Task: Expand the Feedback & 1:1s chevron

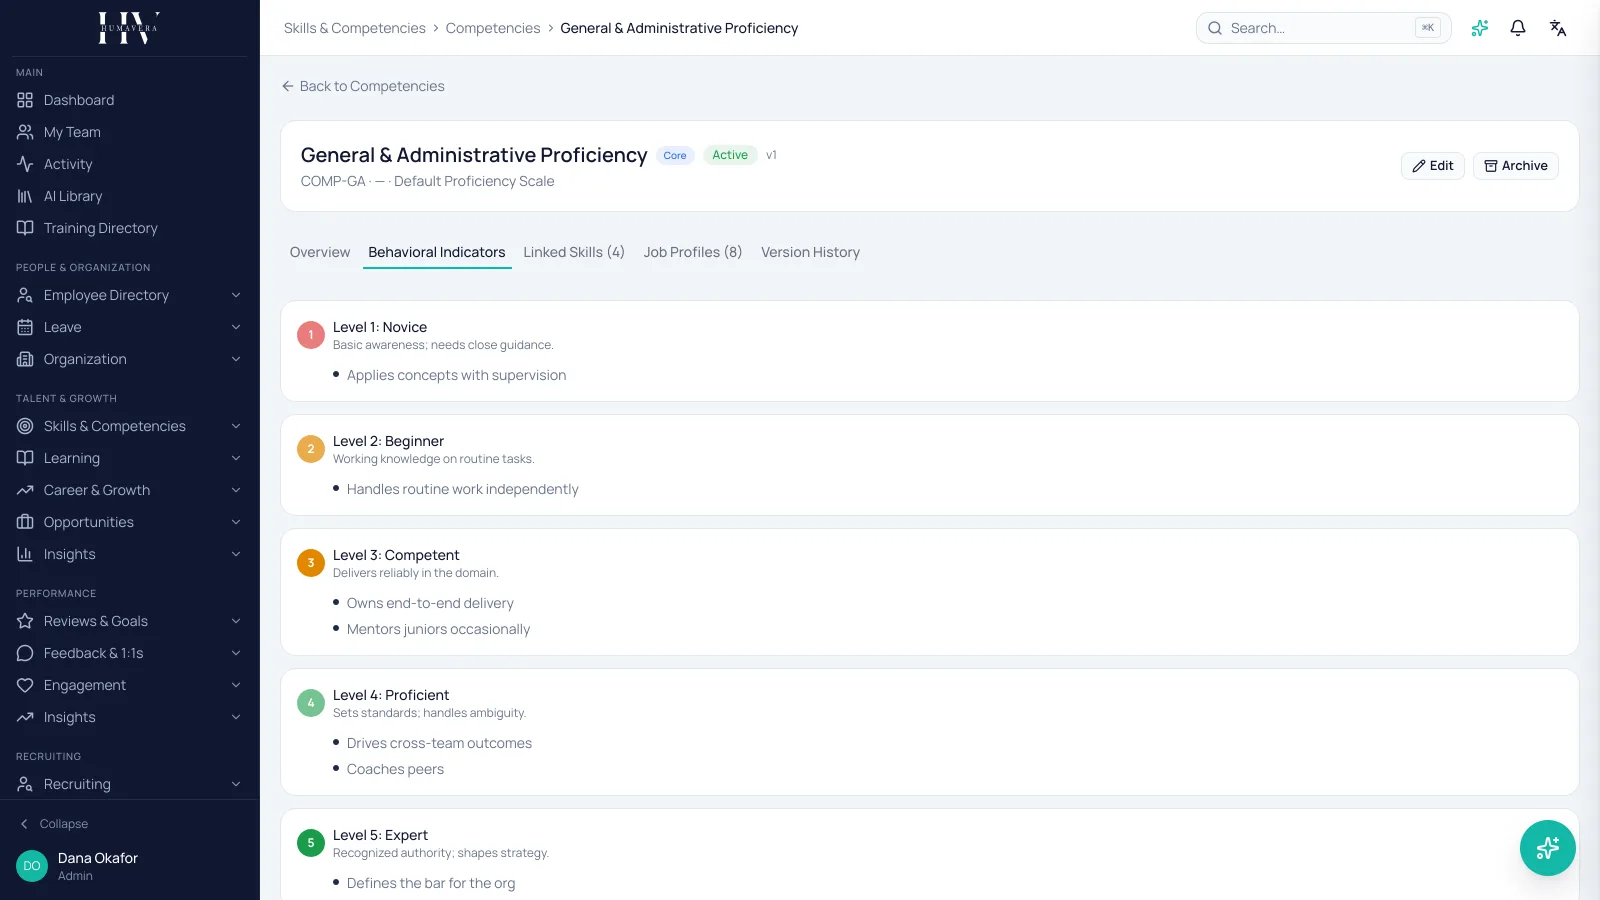Action: (236, 653)
